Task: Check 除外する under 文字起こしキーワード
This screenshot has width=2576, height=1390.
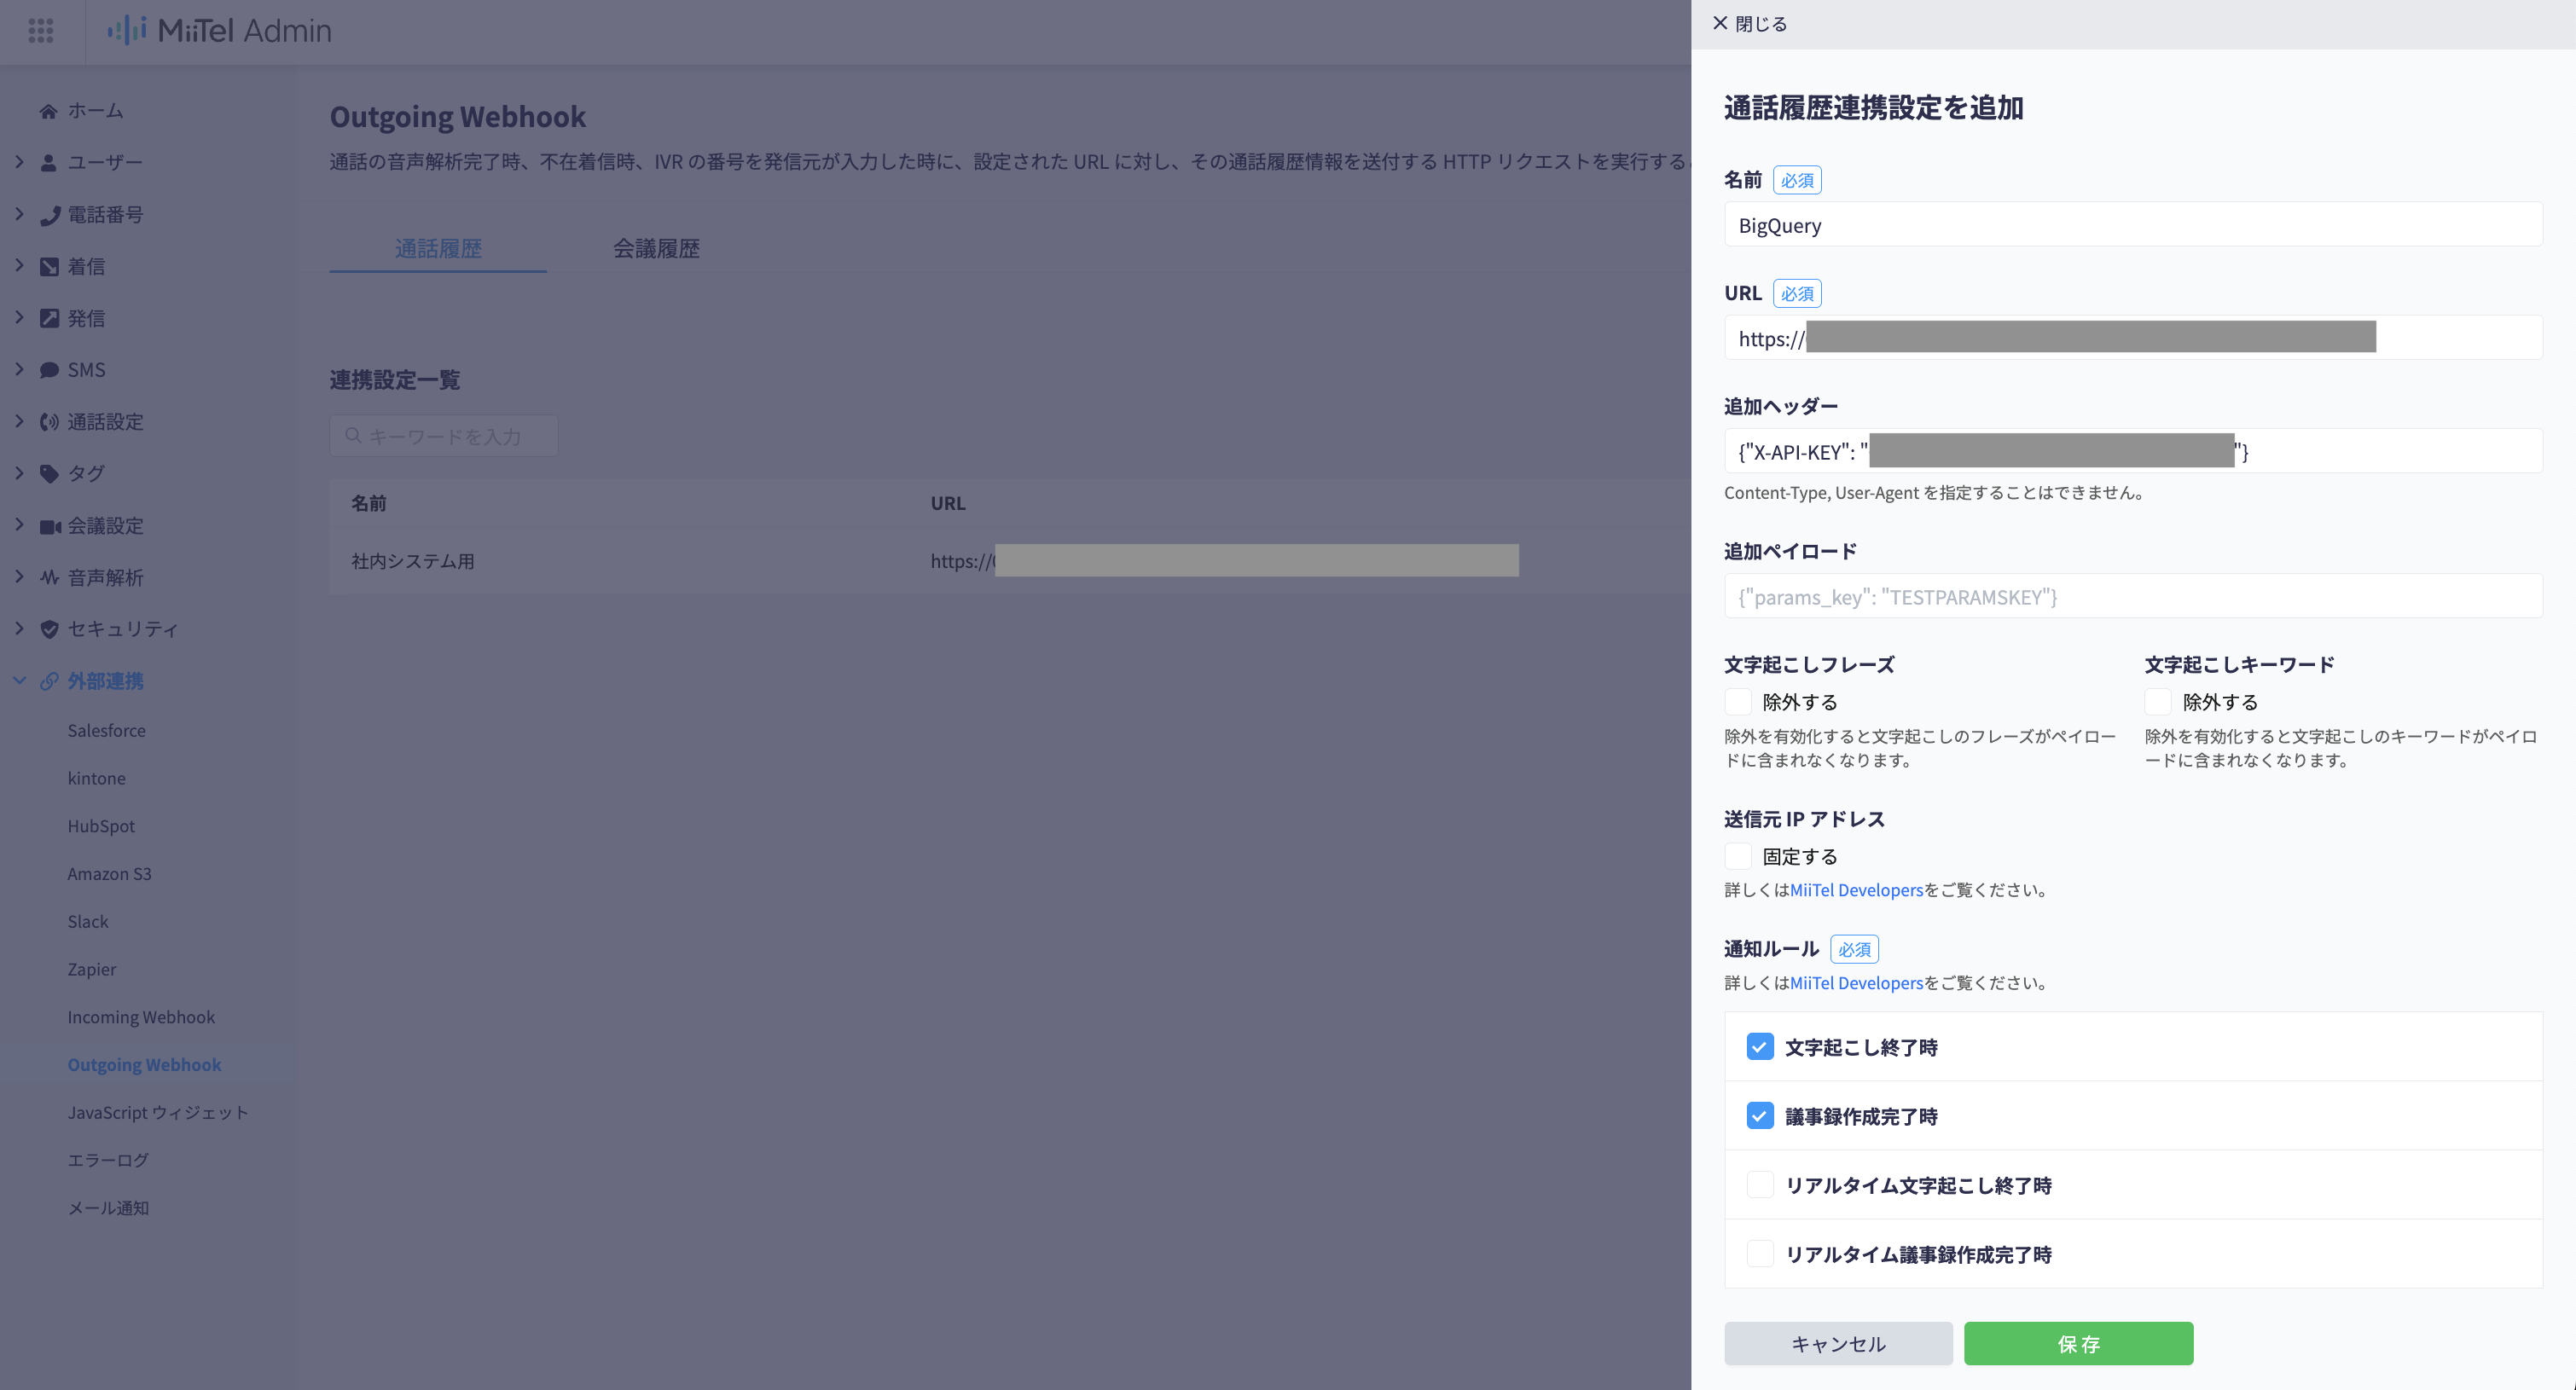Action: tap(2158, 702)
